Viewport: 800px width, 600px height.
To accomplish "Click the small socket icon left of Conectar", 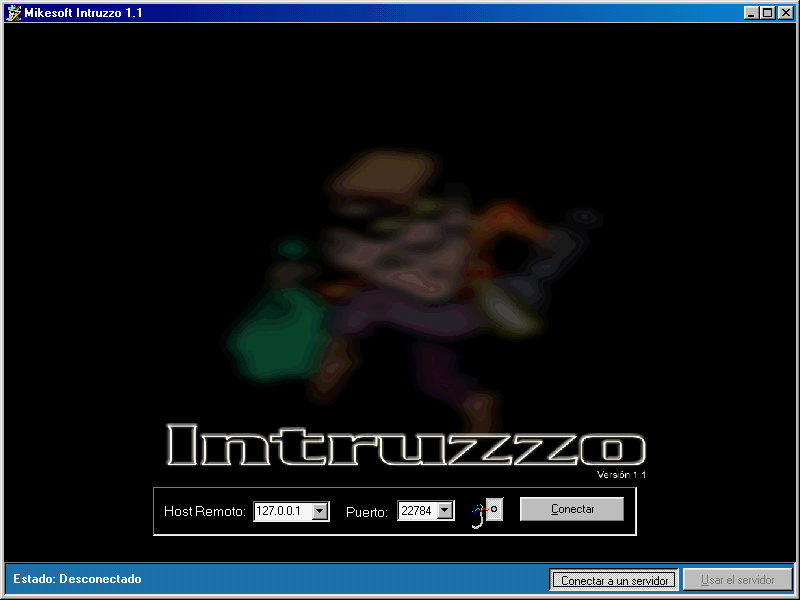I will (495, 507).
